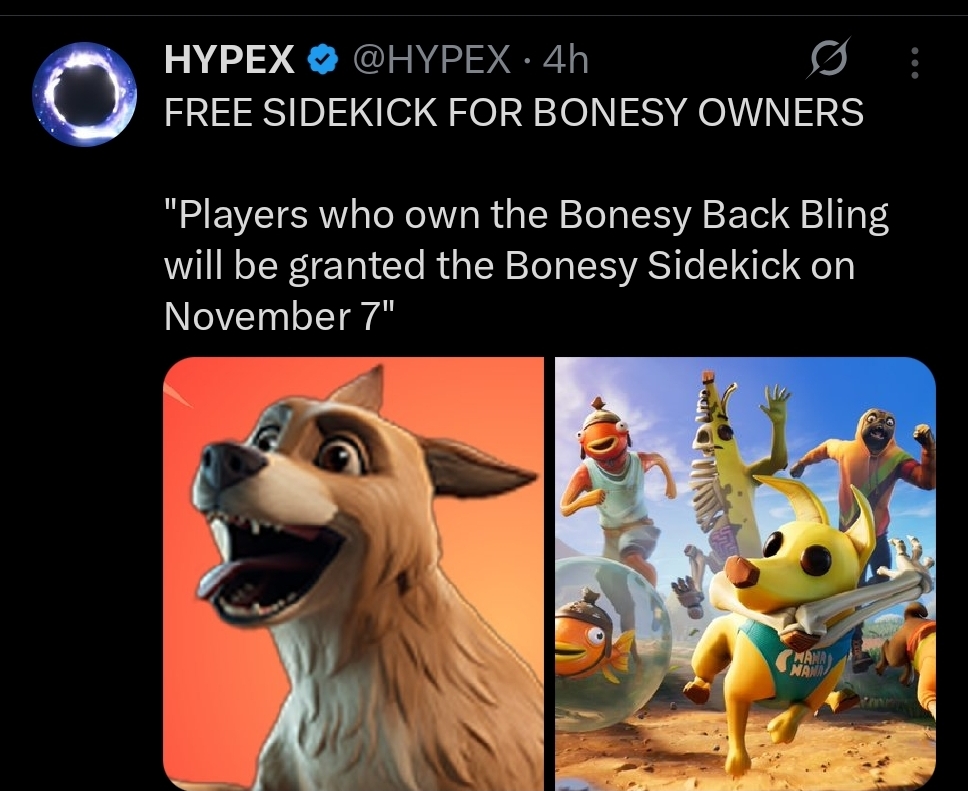Open the Grok slashed-circle icon
Image resolution: width=968 pixels, height=791 pixels.
click(x=828, y=59)
